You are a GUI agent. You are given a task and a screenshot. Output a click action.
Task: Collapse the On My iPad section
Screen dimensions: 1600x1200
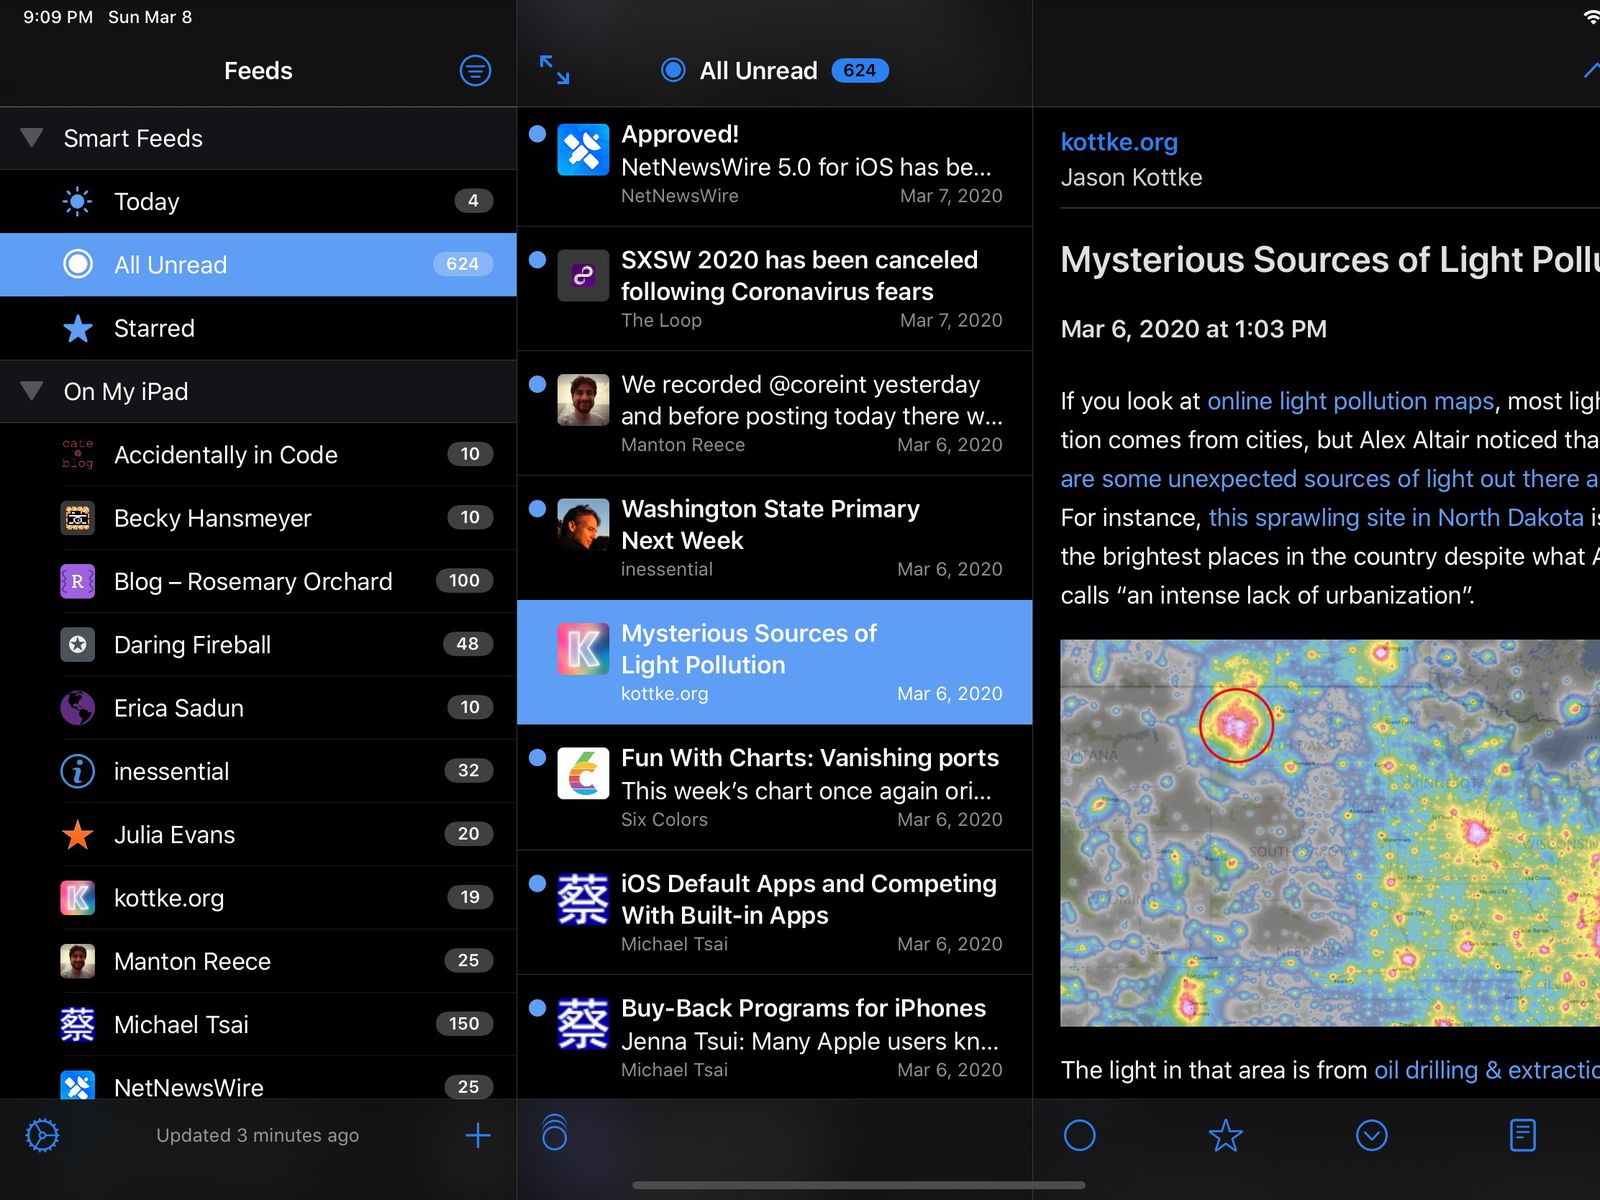(x=32, y=391)
